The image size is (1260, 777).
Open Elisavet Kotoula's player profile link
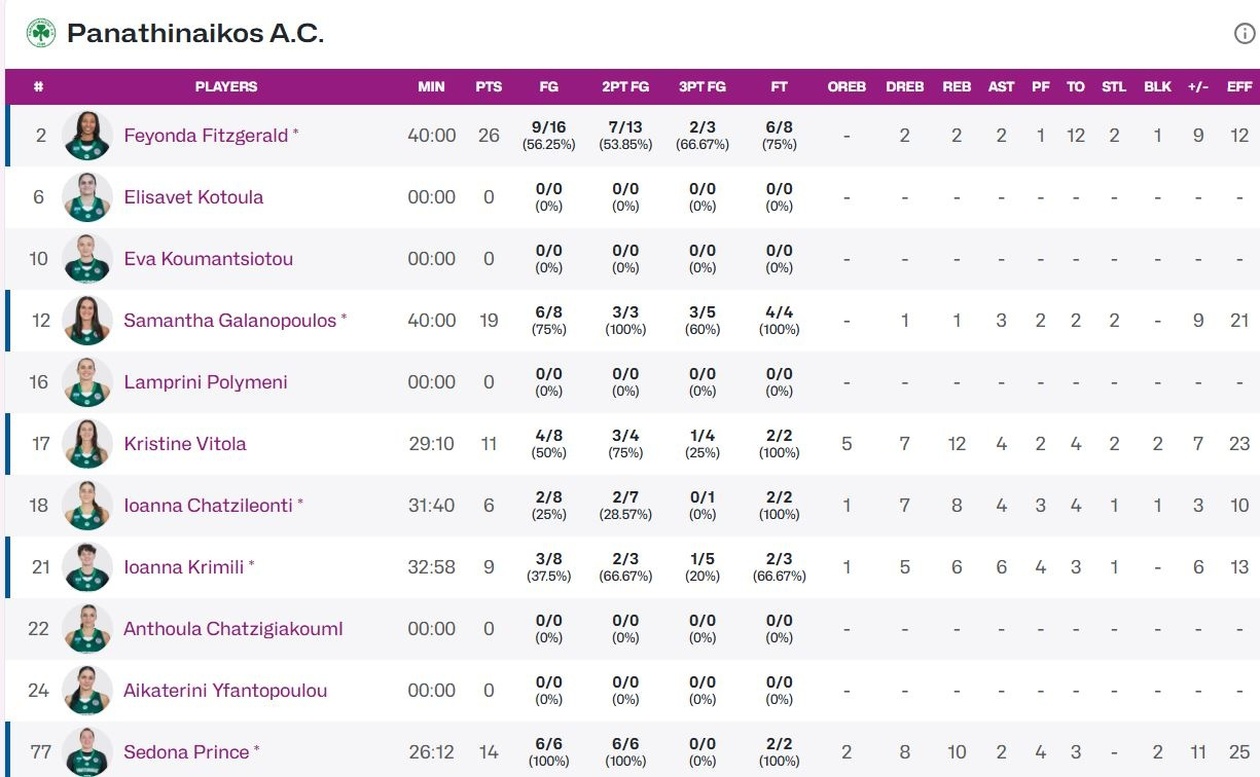coord(193,197)
